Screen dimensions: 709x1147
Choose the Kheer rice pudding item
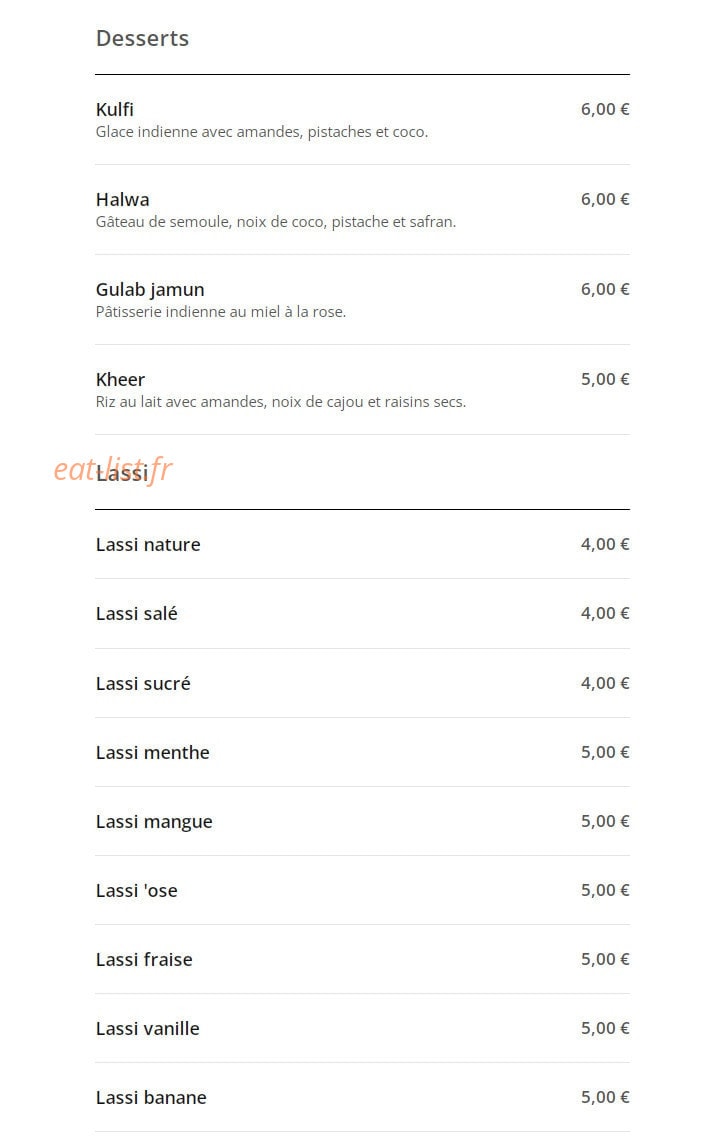pos(362,390)
